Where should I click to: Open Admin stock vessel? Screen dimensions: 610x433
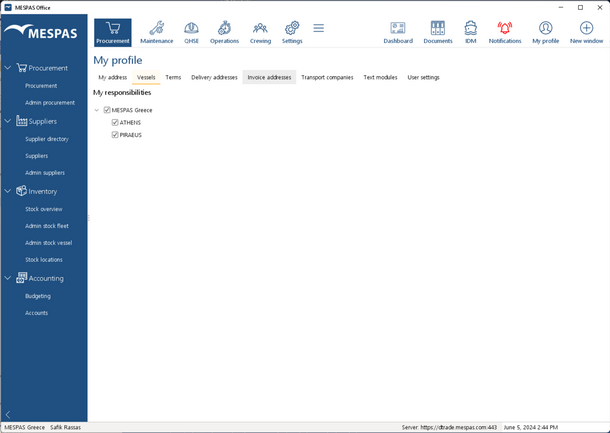pyautogui.click(x=49, y=243)
